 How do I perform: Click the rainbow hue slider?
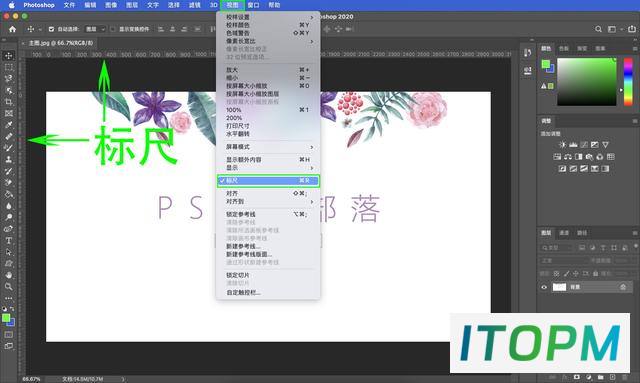click(x=628, y=82)
